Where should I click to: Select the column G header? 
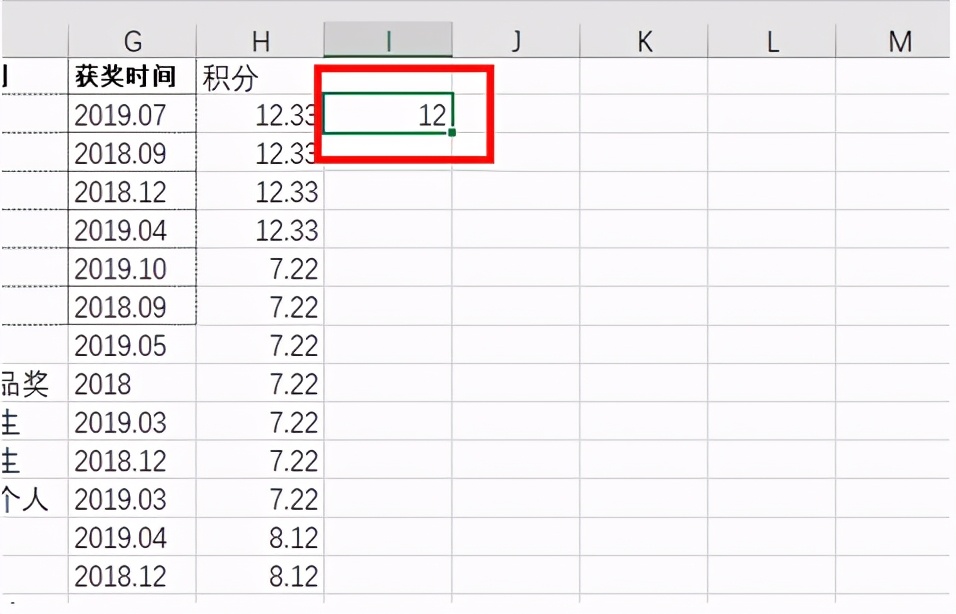tap(133, 41)
